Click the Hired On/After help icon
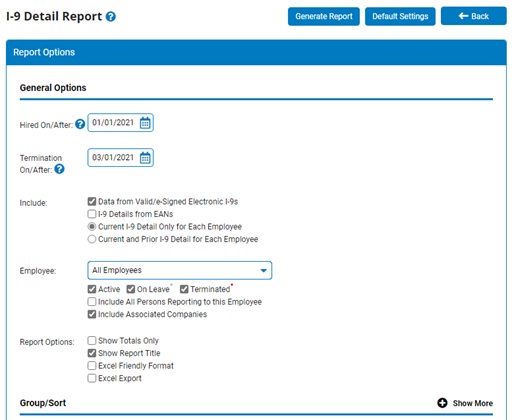This screenshot has width=514, height=420. tap(80, 124)
